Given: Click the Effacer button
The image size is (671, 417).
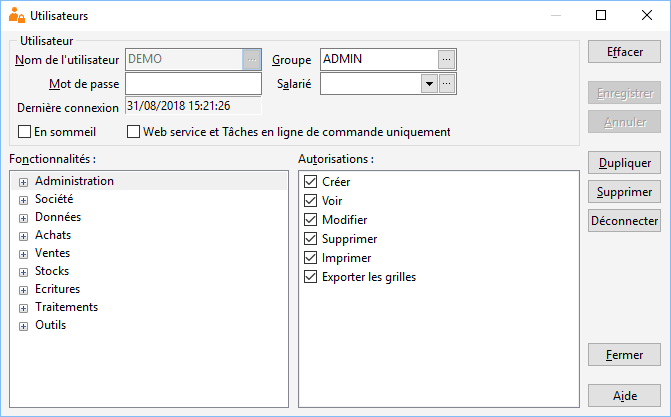Looking at the screenshot, I should pos(624,52).
